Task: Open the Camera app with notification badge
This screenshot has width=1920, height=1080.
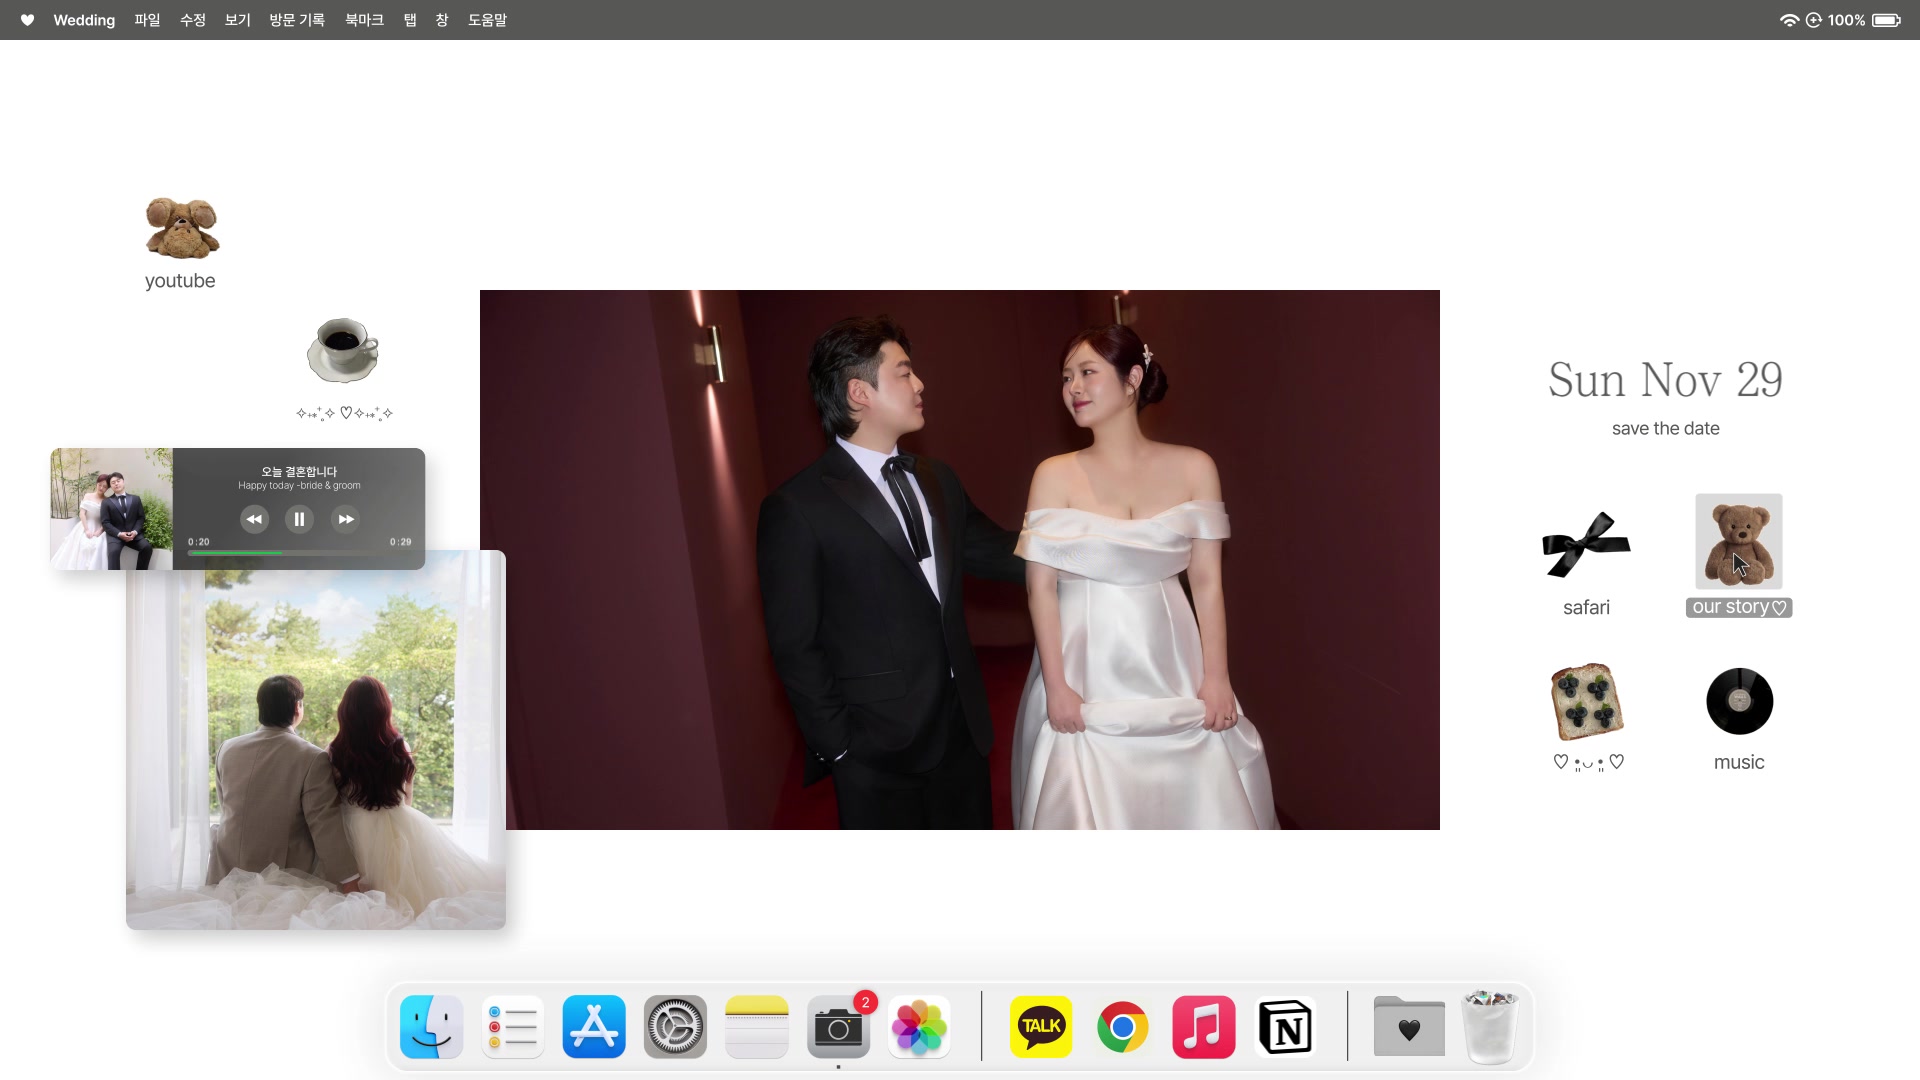Action: 838,1026
